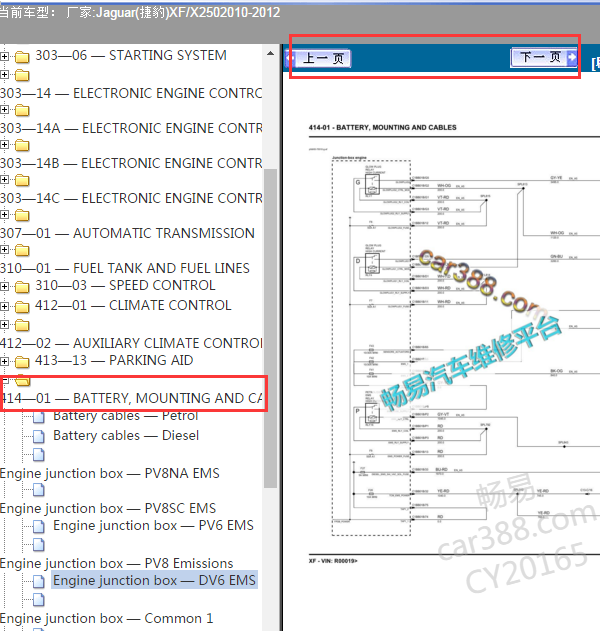Click the wiring diagram page to focus
This screenshot has width=600, height=631.
pos(454,346)
